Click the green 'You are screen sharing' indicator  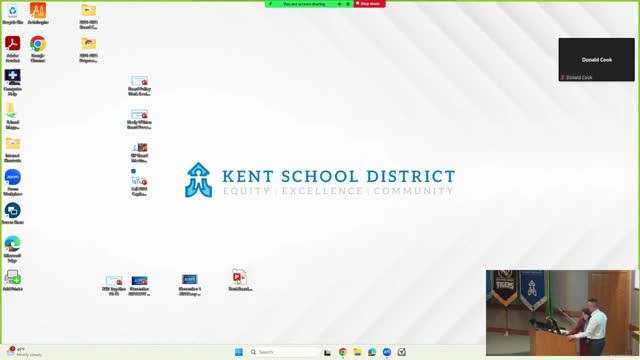point(304,4)
